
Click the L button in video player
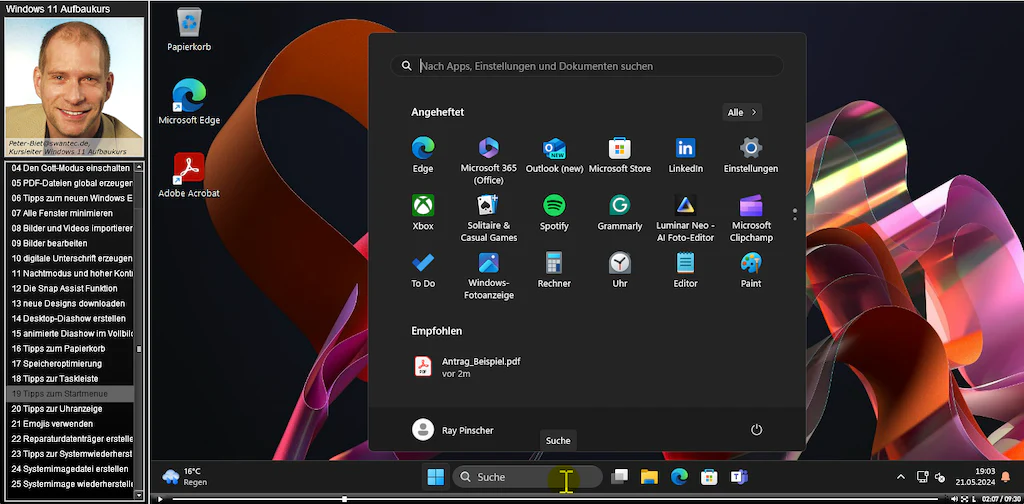pos(973,499)
